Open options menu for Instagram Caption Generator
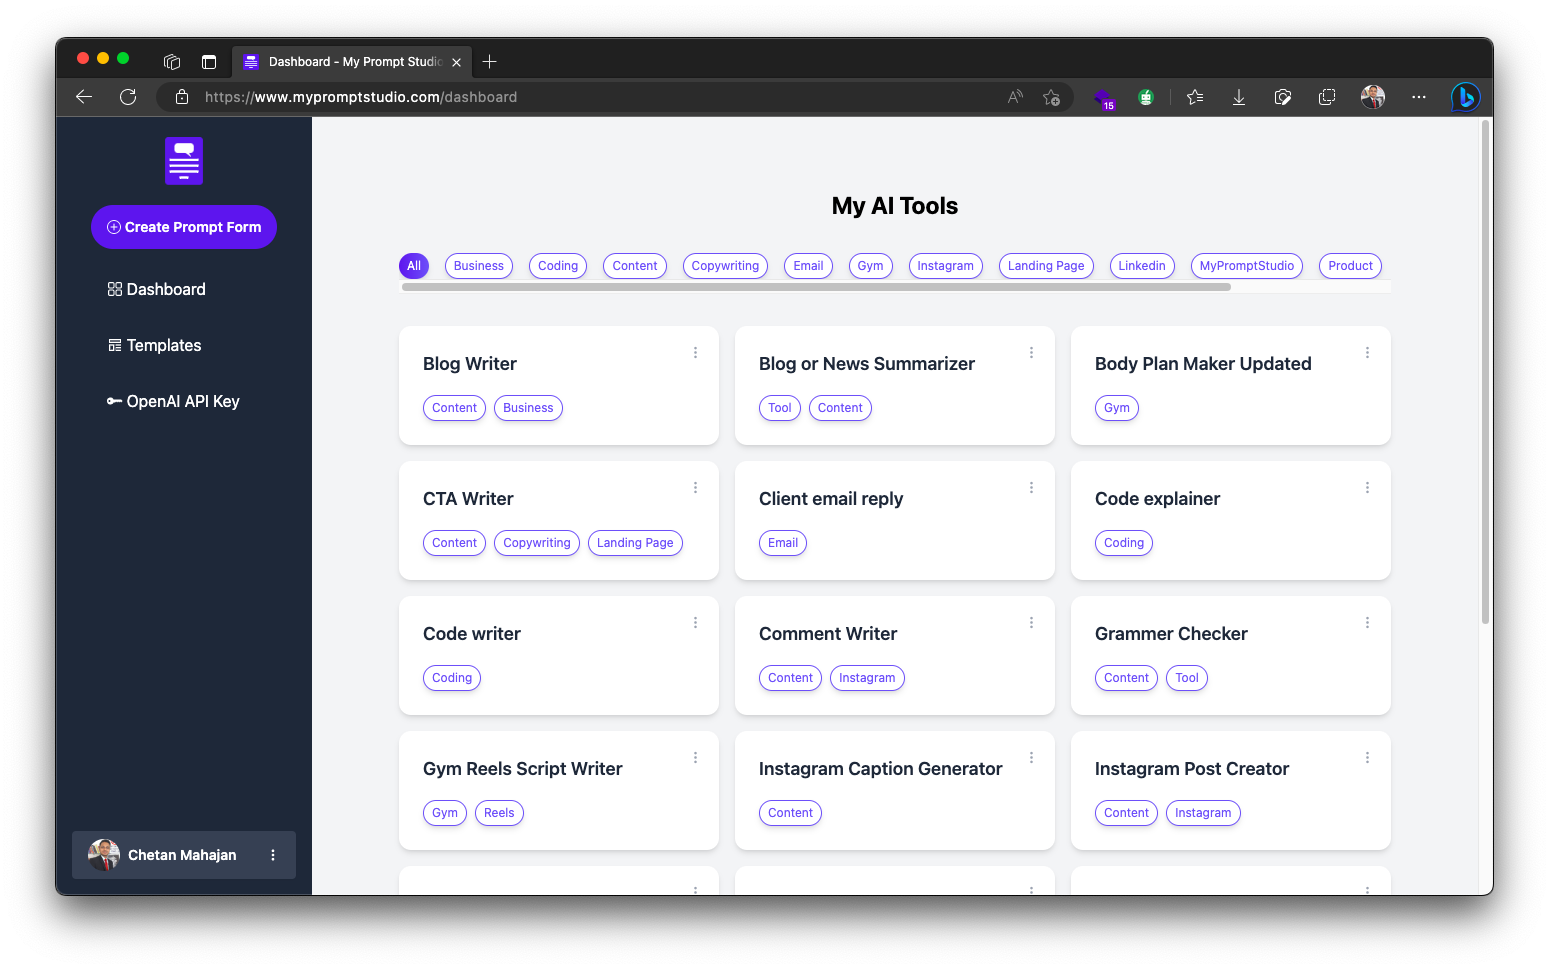 point(1032,758)
